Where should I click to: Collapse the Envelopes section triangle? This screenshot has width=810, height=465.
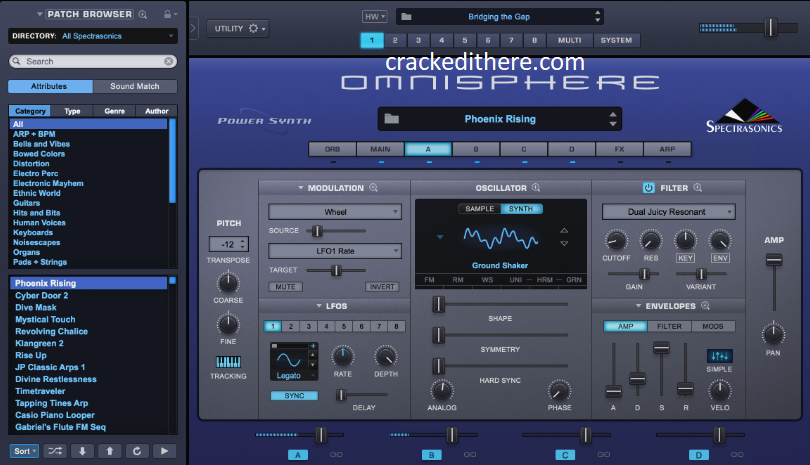click(638, 306)
